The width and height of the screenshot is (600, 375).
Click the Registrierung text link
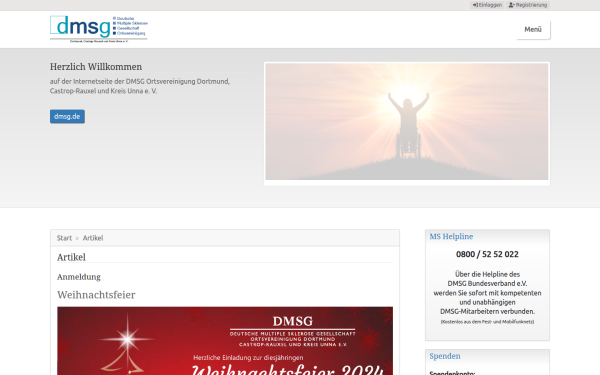click(x=531, y=5)
